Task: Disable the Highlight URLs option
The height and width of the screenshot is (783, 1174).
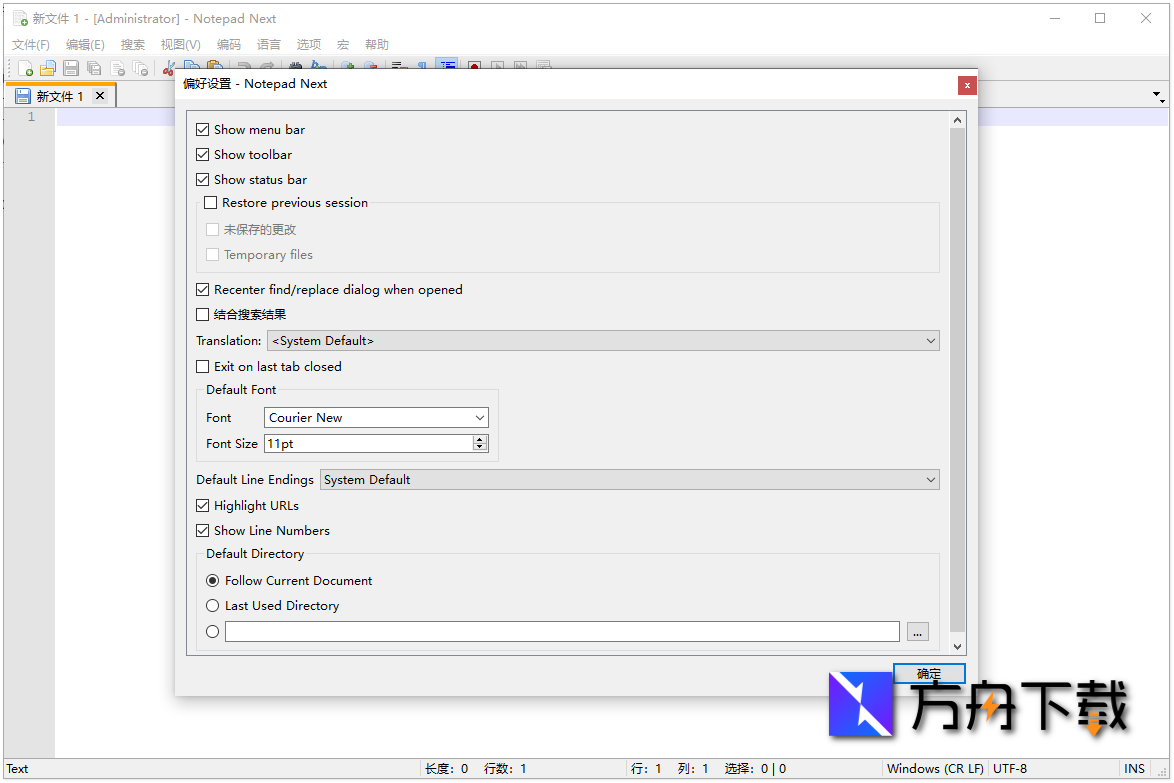Action: click(203, 506)
